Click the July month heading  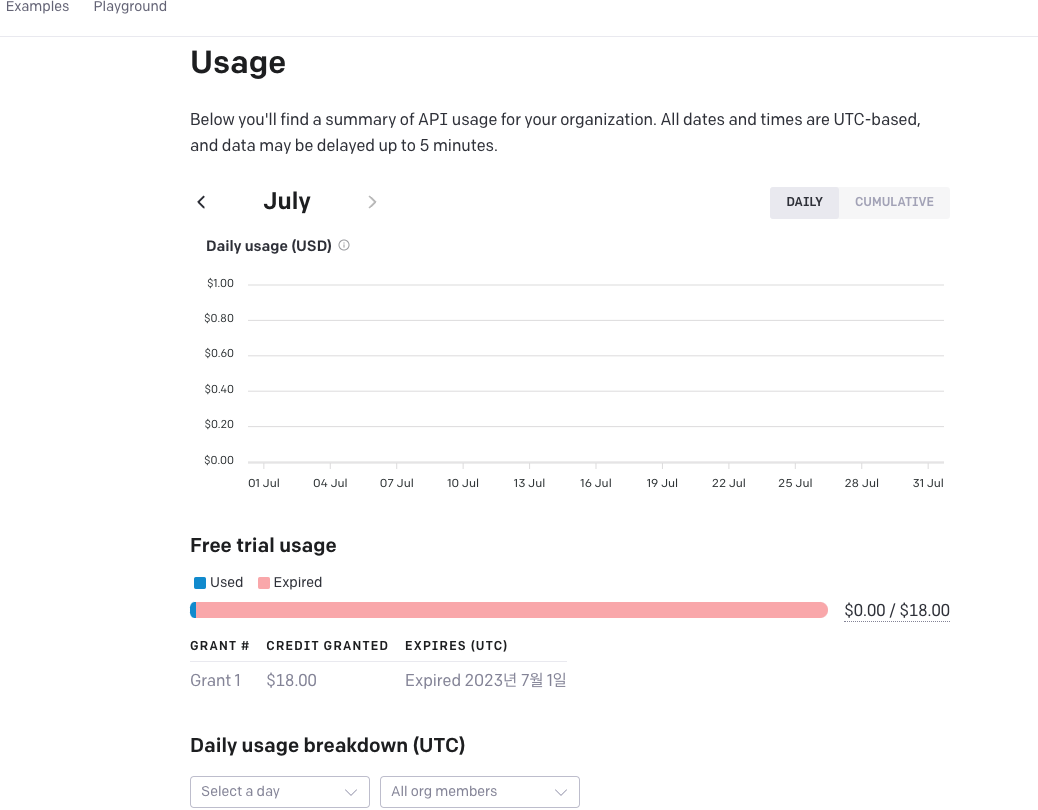287,201
